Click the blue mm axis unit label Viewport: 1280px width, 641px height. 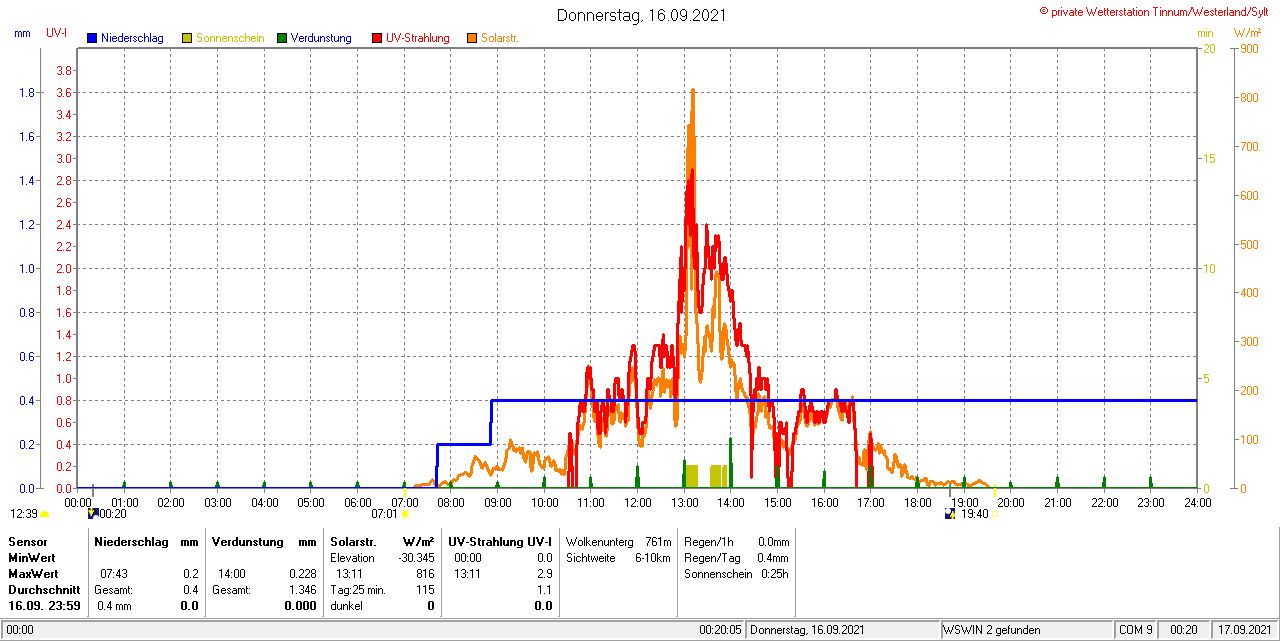(x=22, y=33)
